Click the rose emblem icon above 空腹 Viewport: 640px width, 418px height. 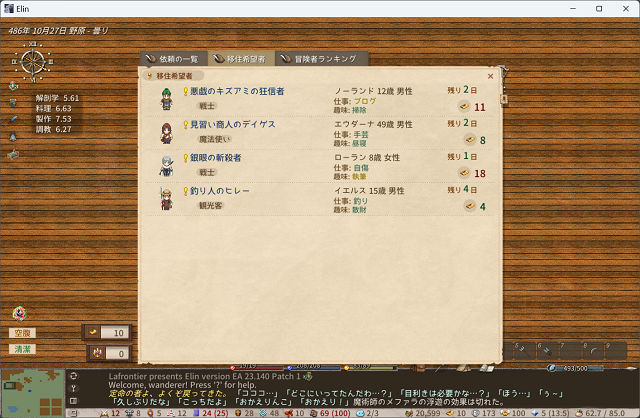[19, 314]
